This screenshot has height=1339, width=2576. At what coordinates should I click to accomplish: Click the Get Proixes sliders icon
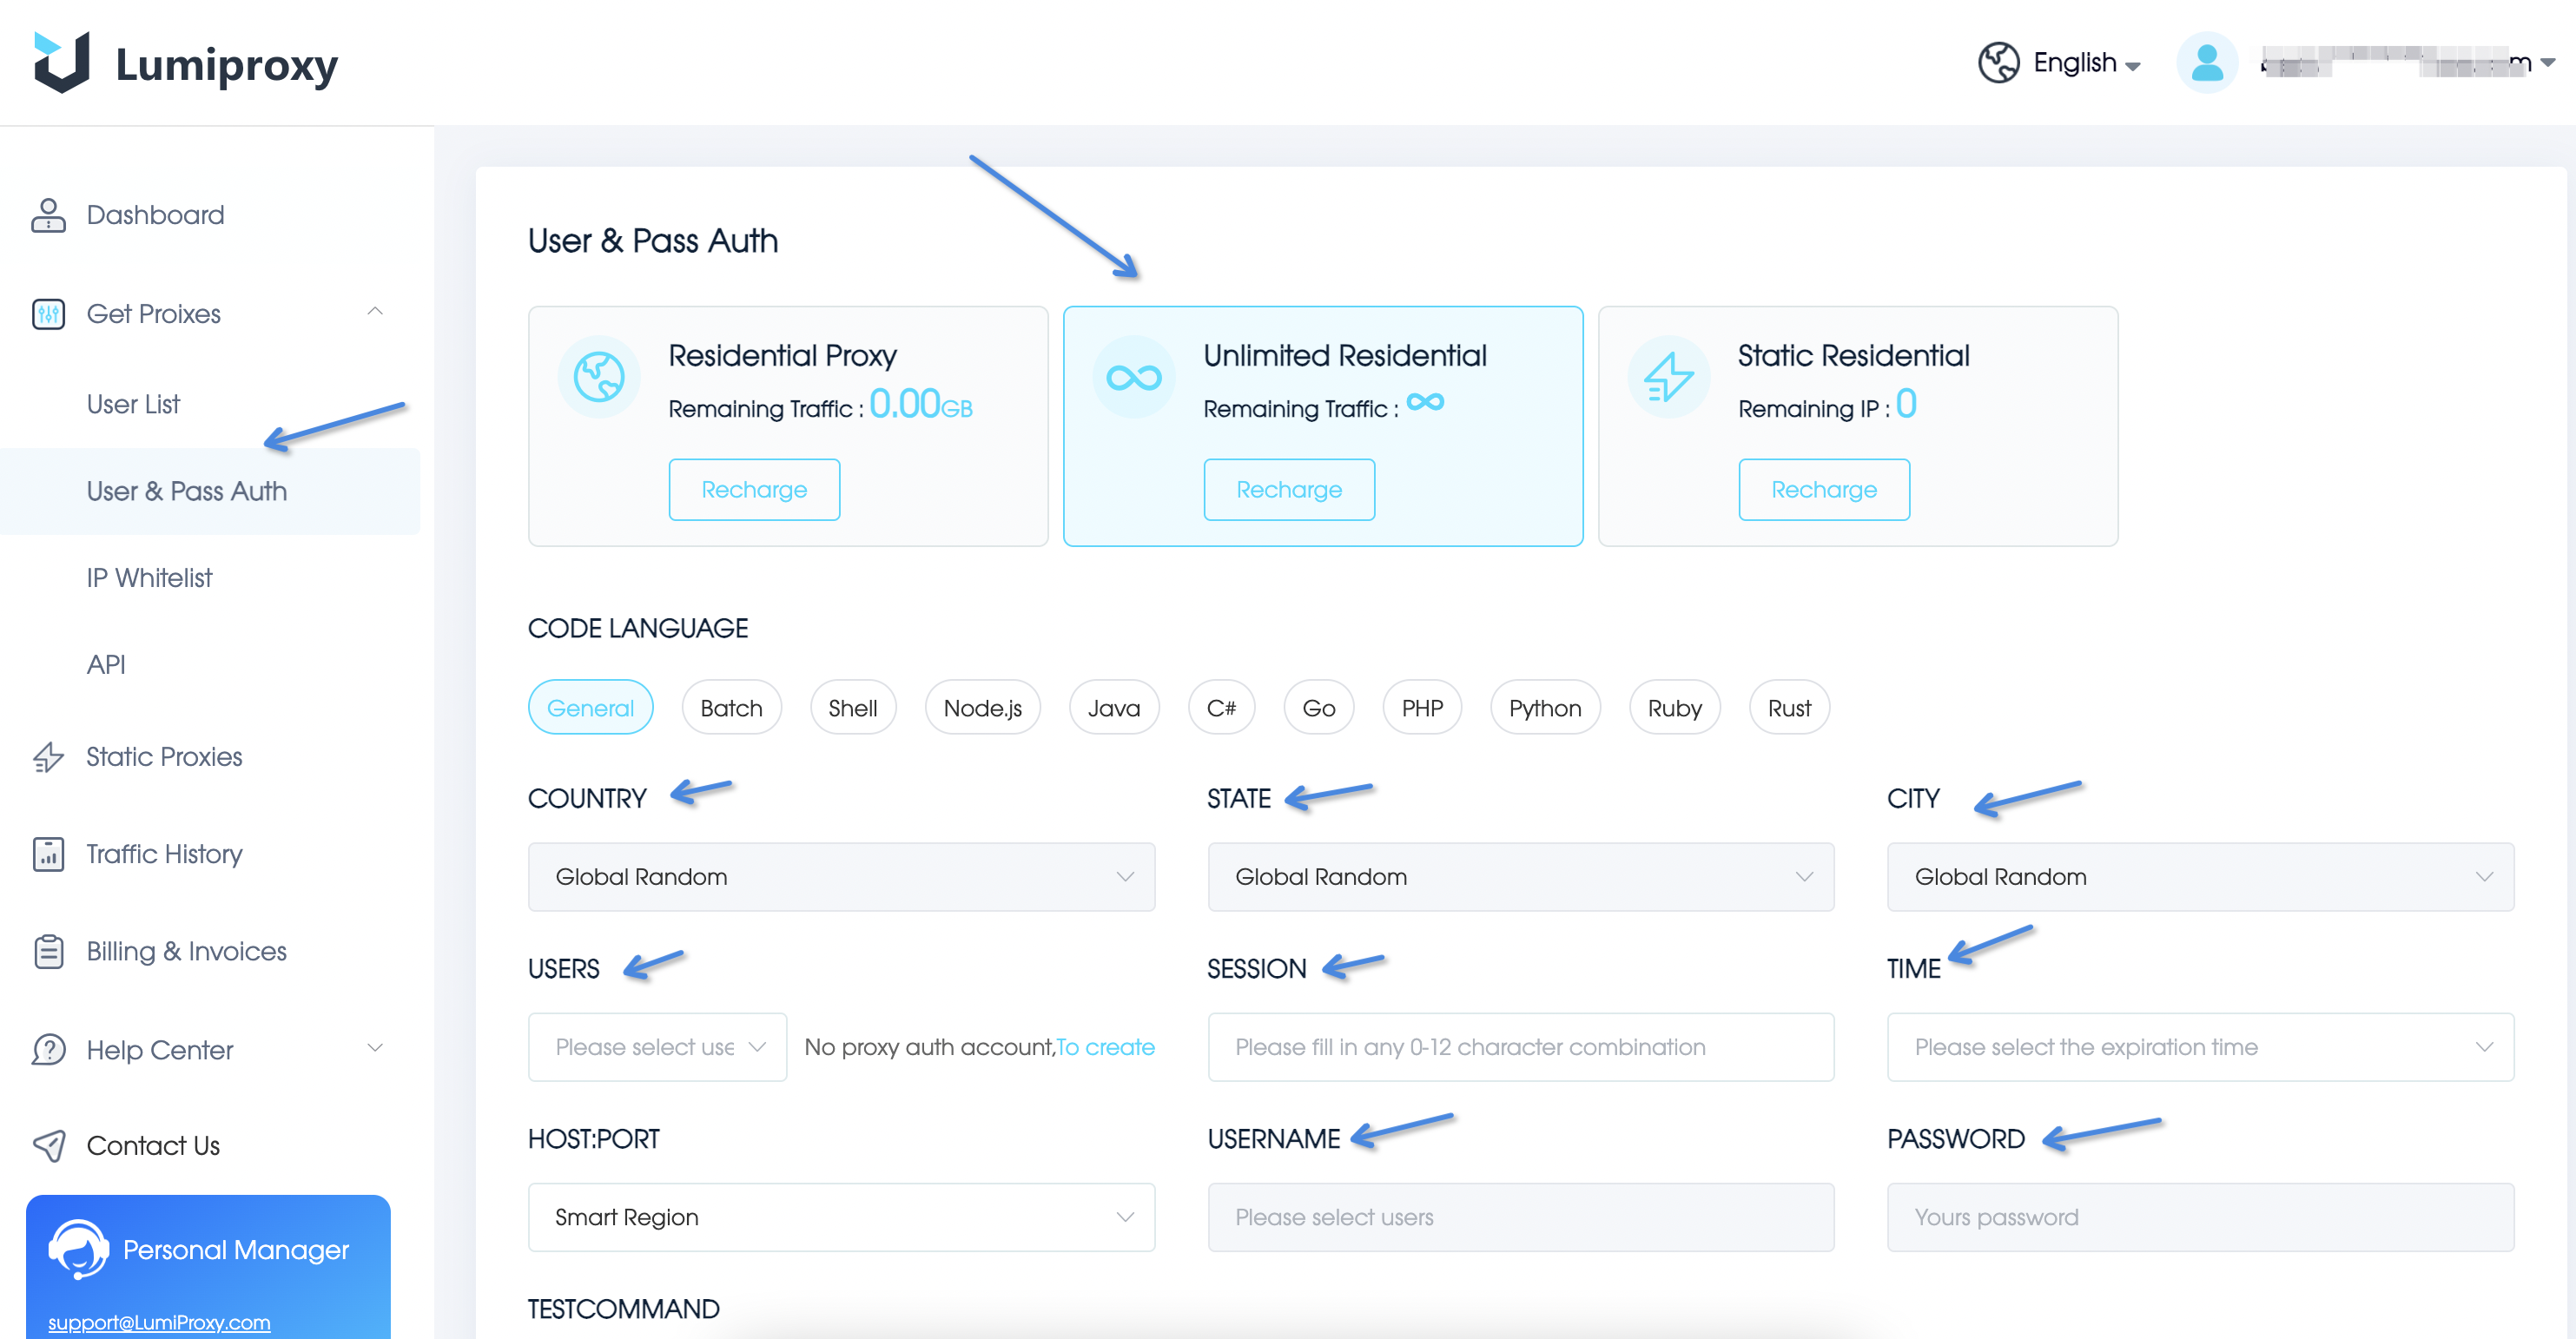(x=48, y=314)
